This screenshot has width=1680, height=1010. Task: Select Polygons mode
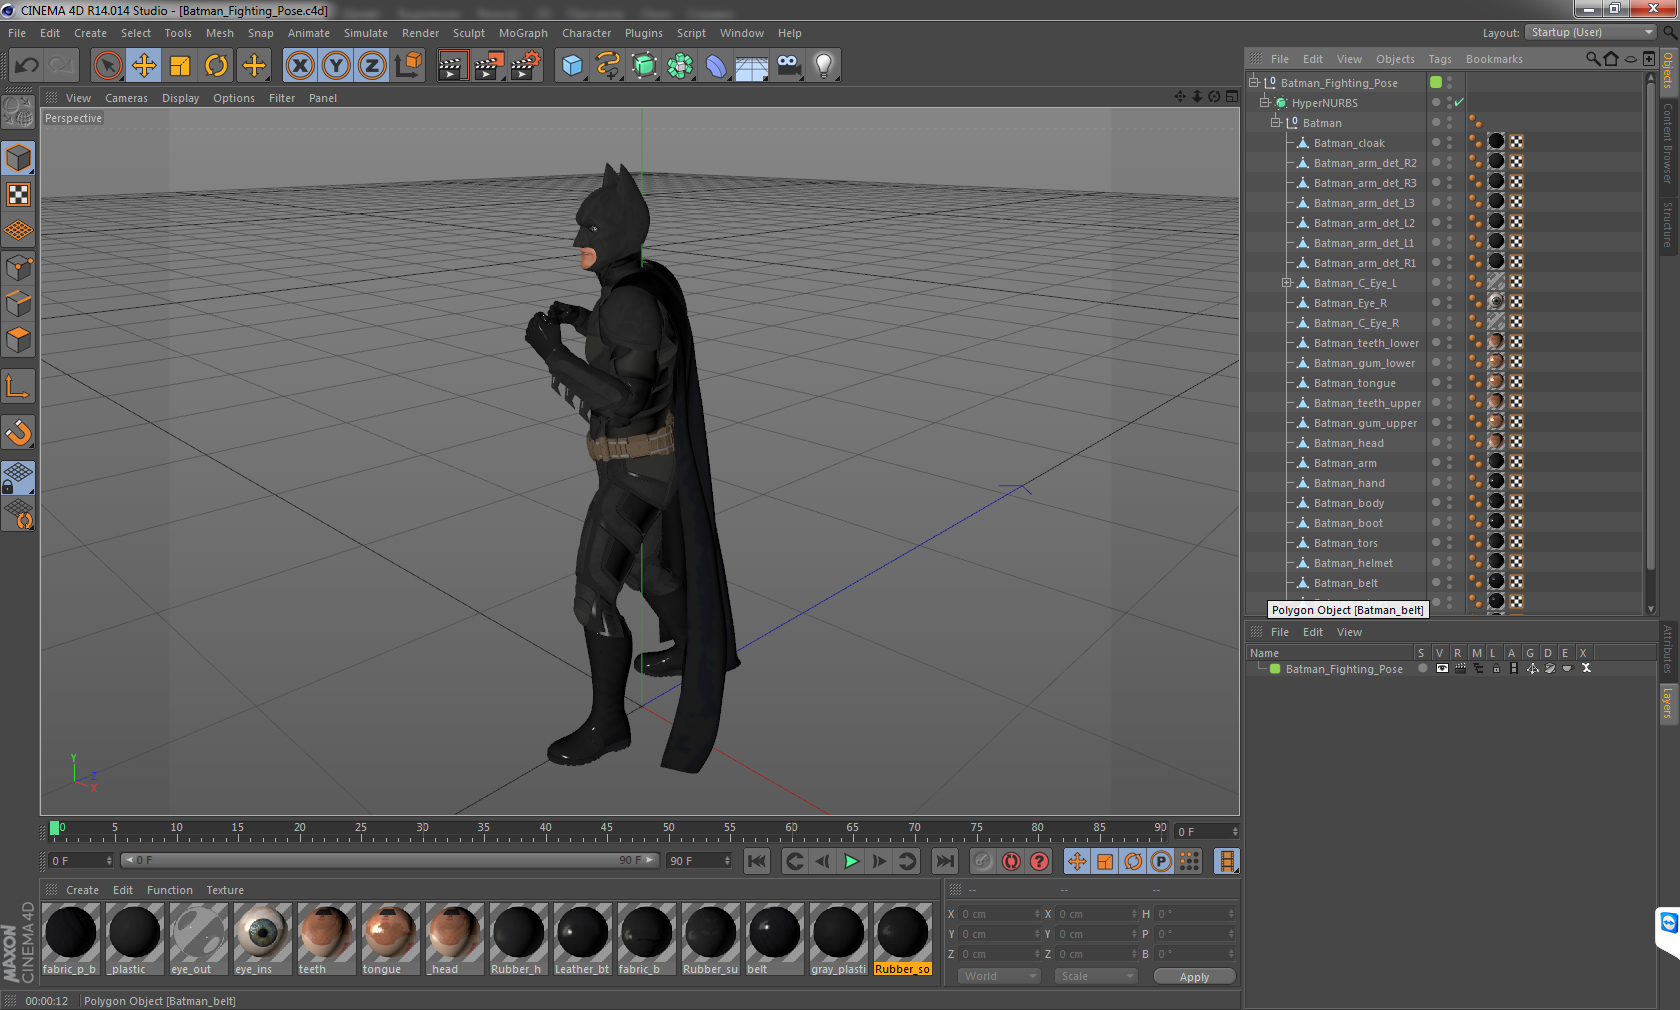(x=19, y=340)
